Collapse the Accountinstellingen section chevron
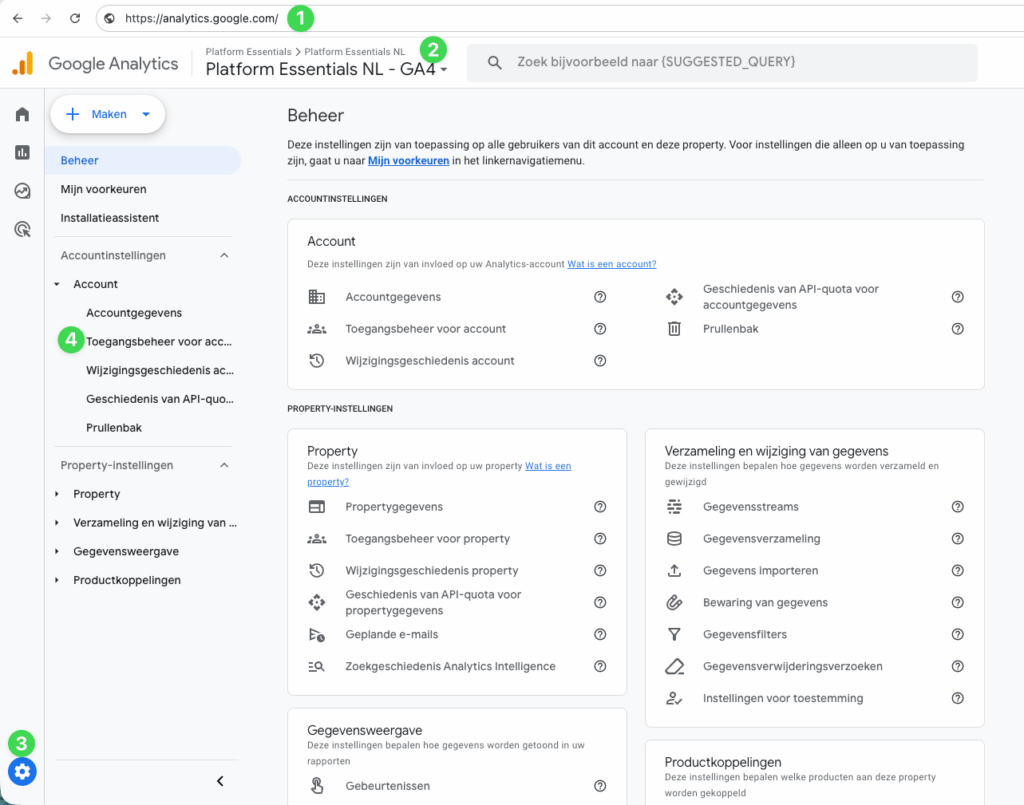1024x805 pixels. coord(224,255)
